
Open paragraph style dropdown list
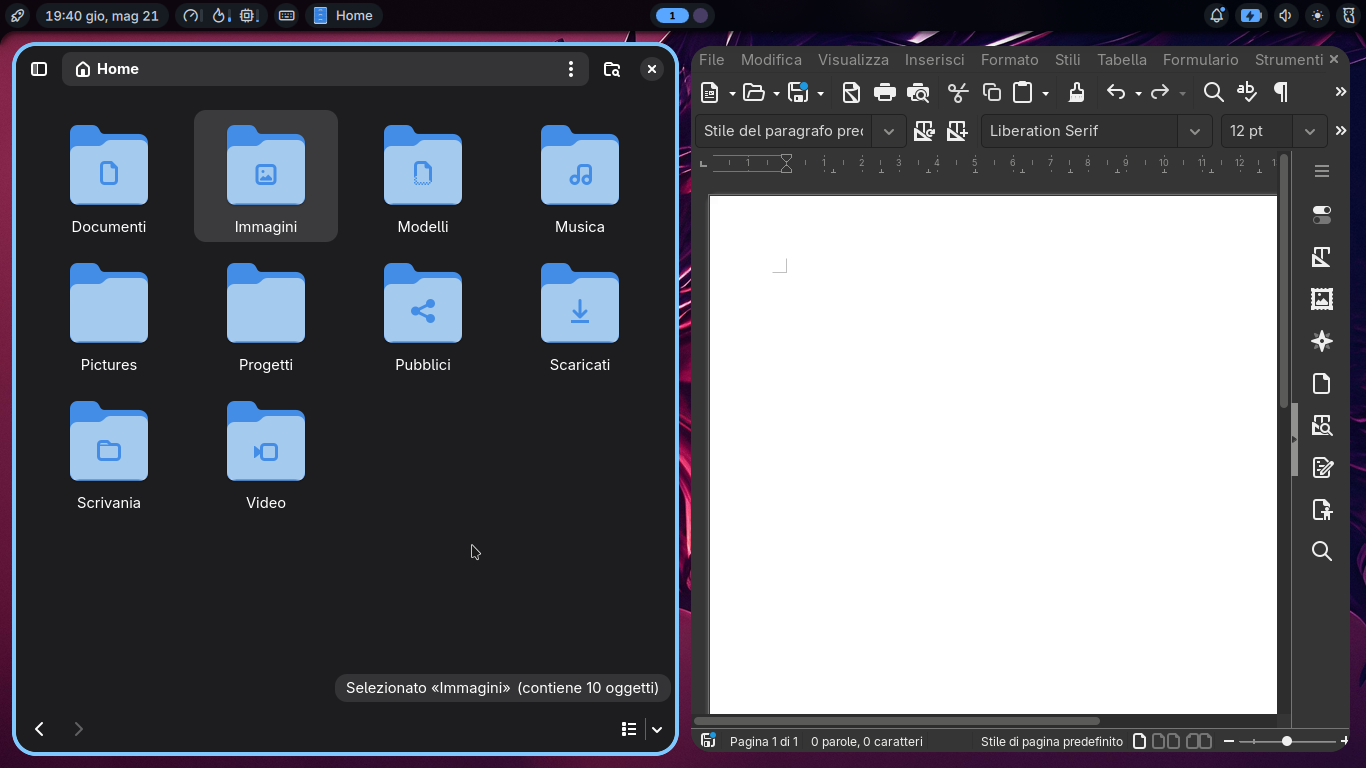click(889, 131)
